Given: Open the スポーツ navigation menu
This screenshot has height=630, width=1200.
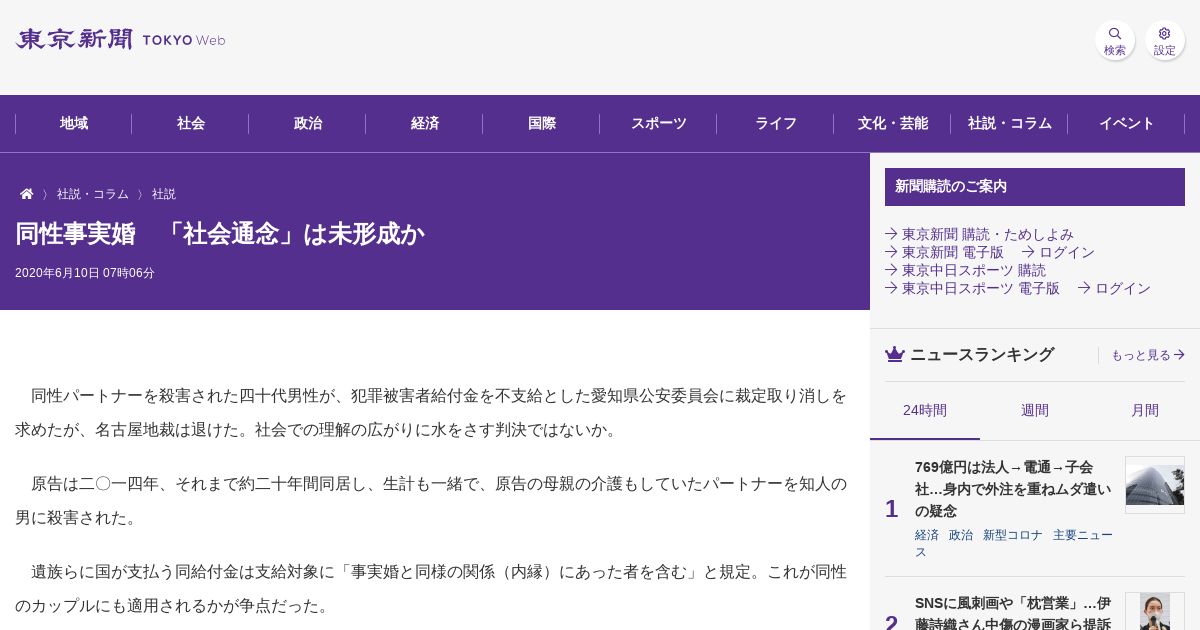Looking at the screenshot, I should (659, 123).
